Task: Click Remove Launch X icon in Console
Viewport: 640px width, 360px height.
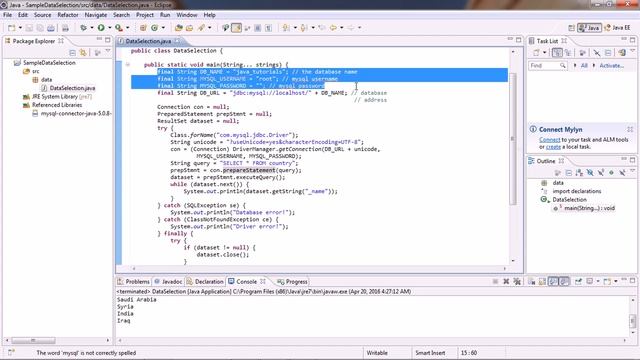Action: click(506, 281)
